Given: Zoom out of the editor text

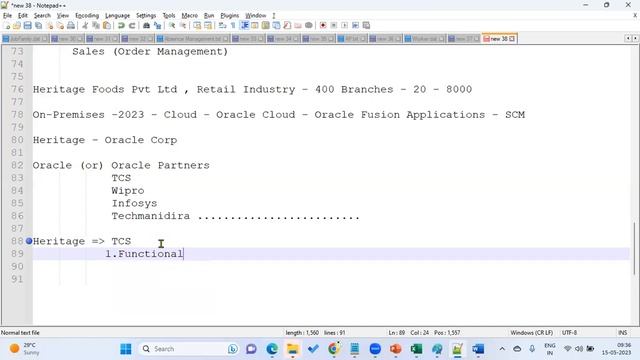Looking at the screenshot, I should pos(183,26).
